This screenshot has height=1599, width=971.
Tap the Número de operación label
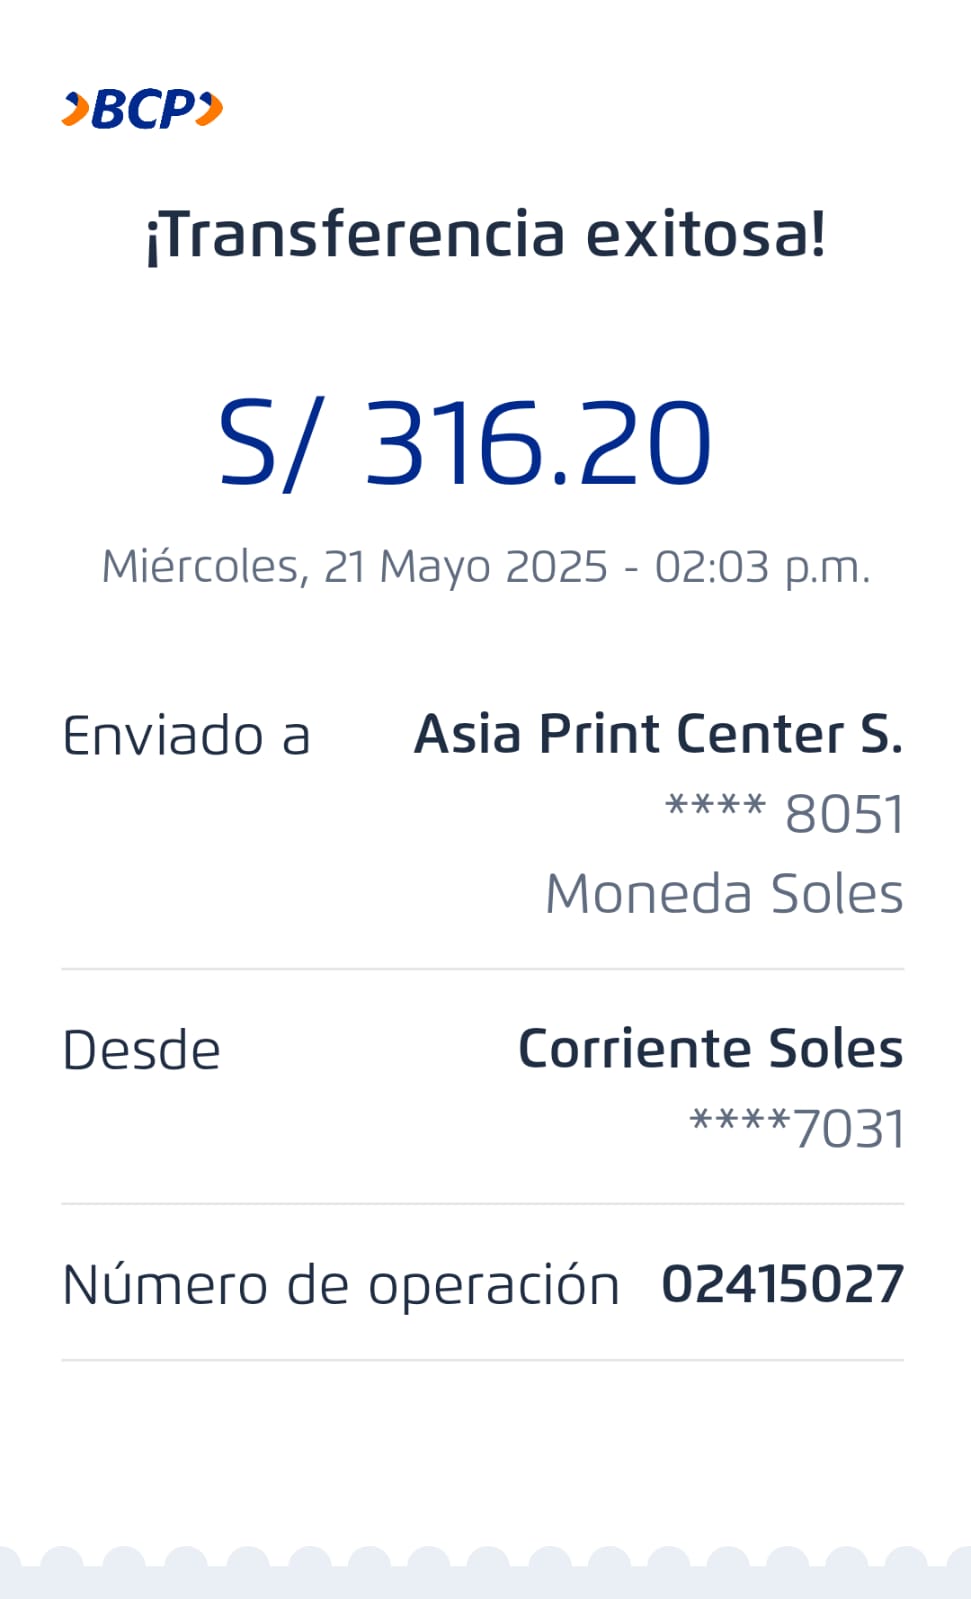[341, 1285]
